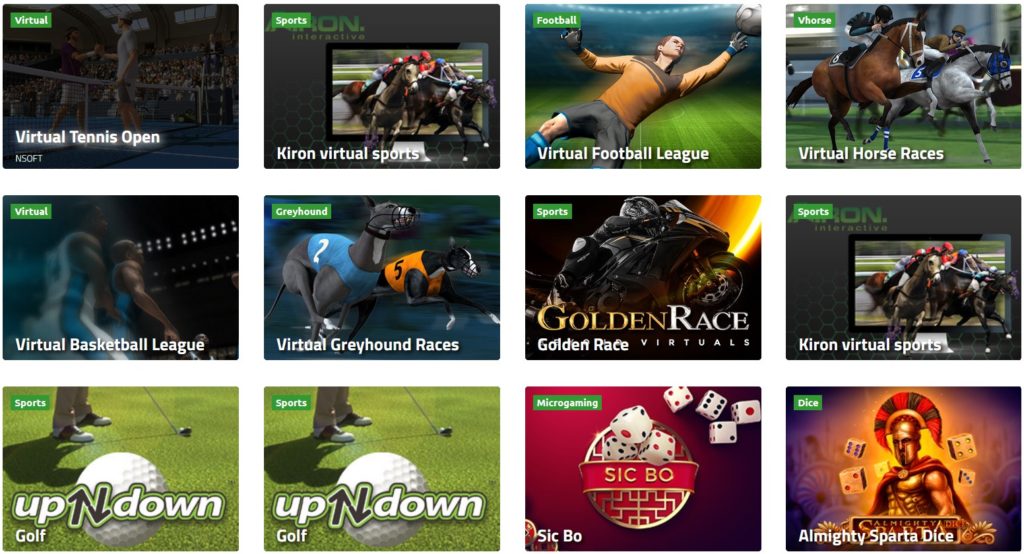1024x554 pixels.
Task: Click the Virtual Horse Races title text
Action: [871, 154]
